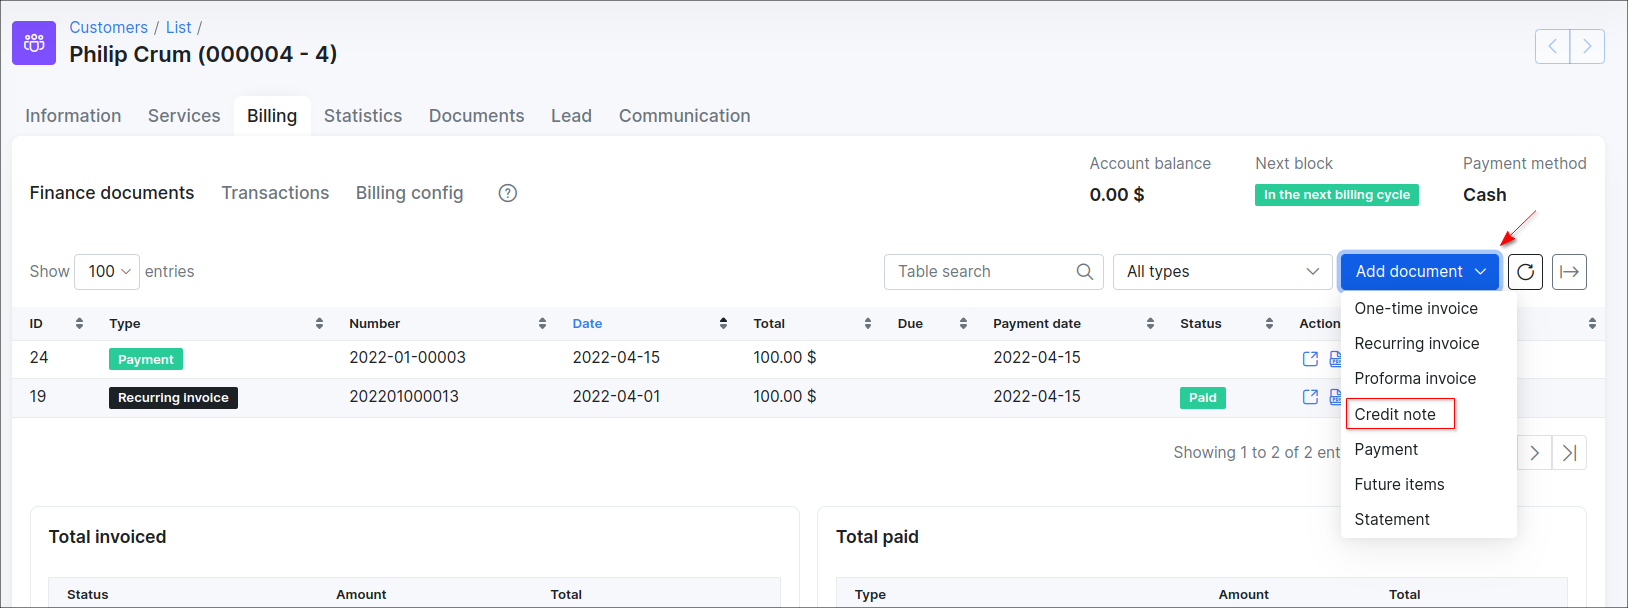Open the Transactions sub-tab
The width and height of the screenshot is (1628, 608).
[x=275, y=193]
